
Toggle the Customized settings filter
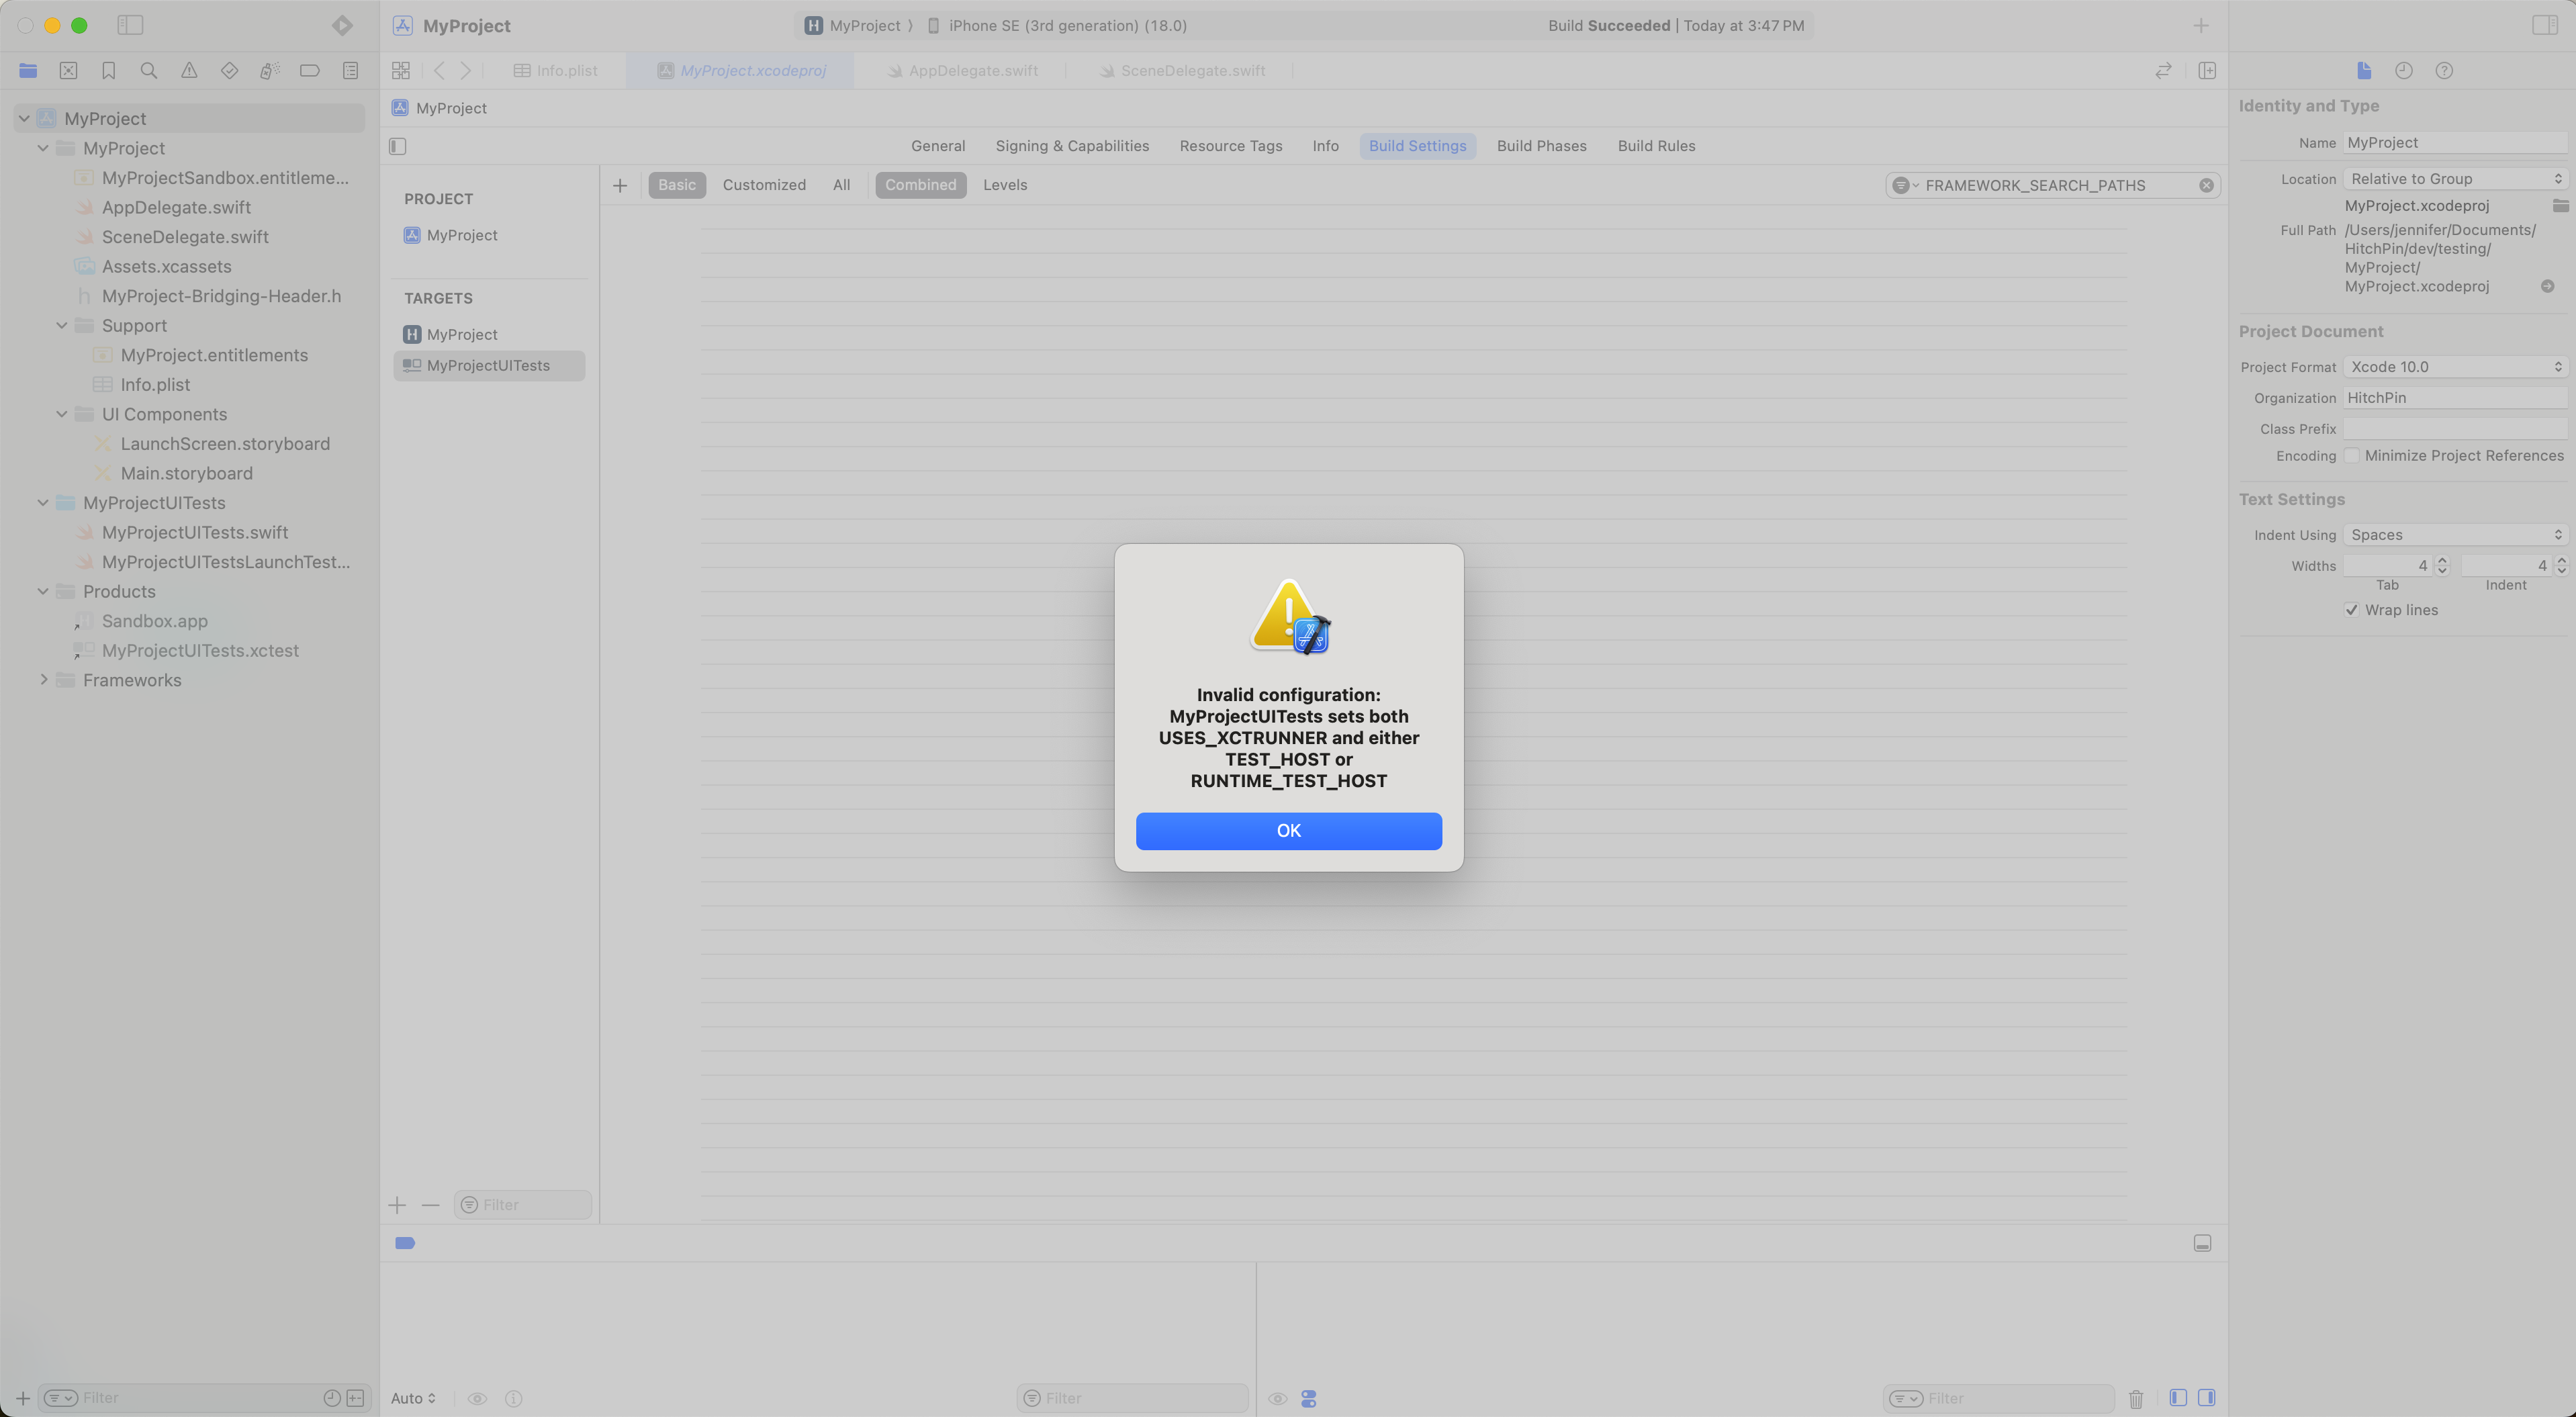coord(764,185)
